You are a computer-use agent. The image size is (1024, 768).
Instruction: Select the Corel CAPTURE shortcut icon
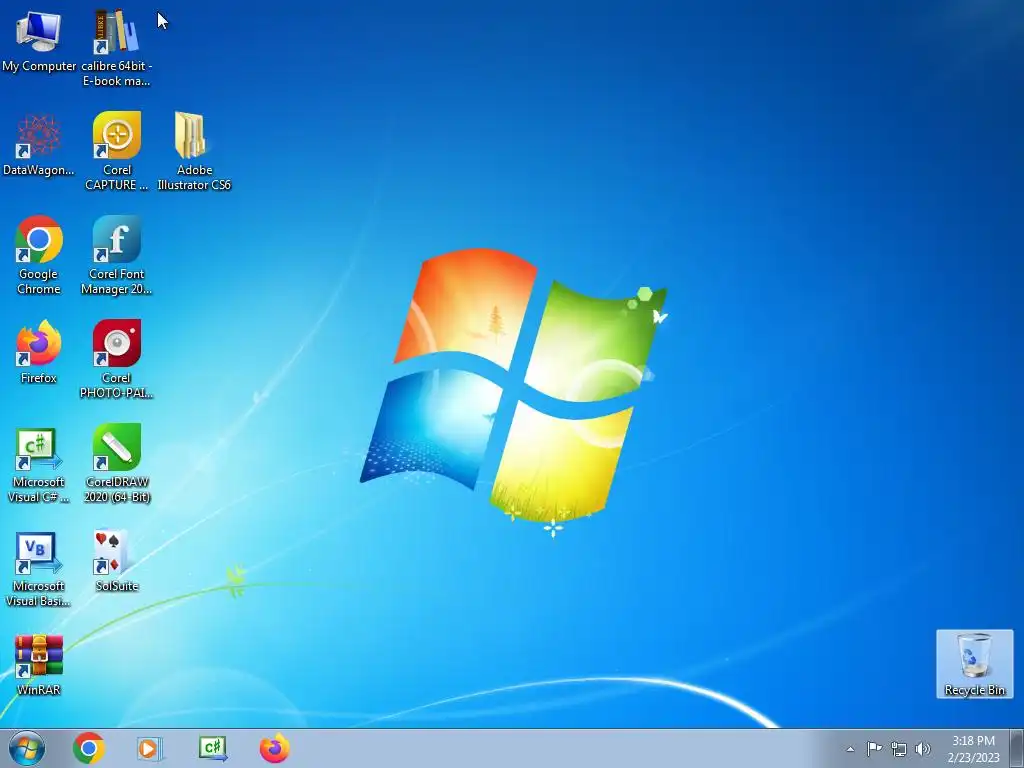116,151
